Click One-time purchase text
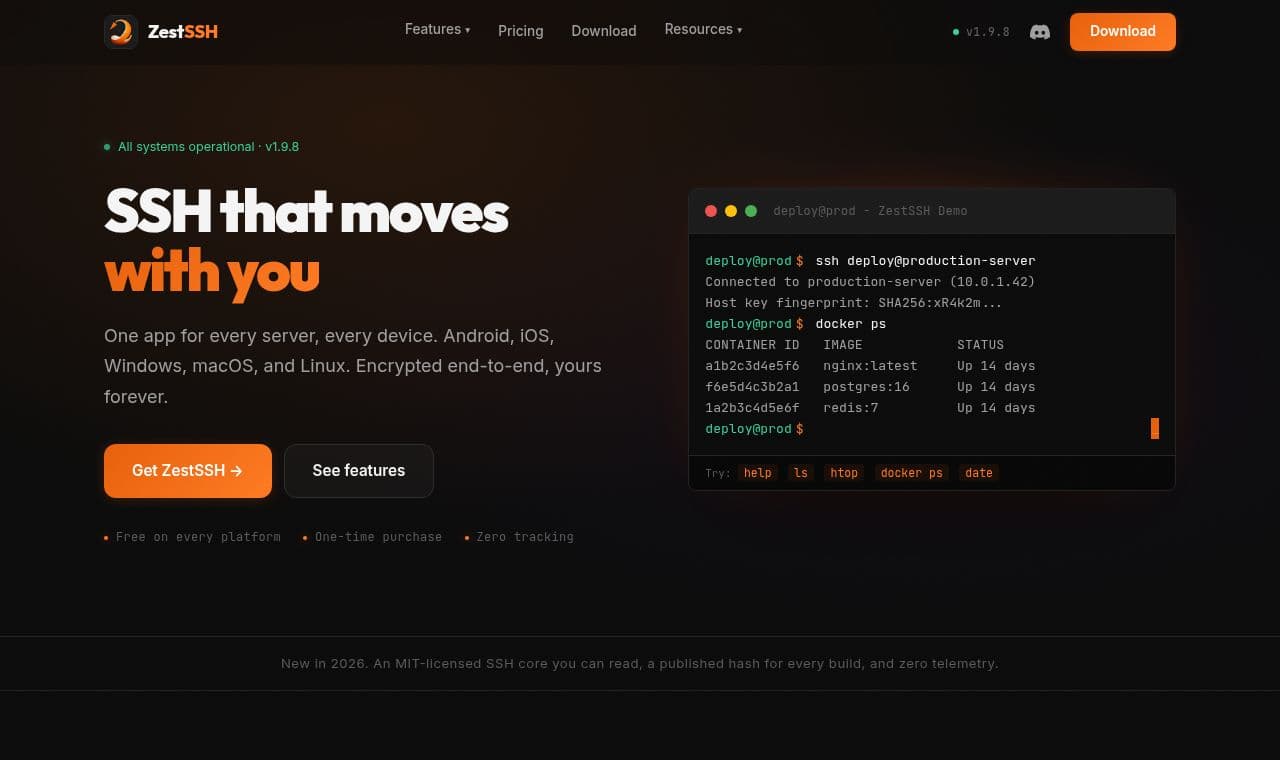The image size is (1280, 760). tap(378, 537)
